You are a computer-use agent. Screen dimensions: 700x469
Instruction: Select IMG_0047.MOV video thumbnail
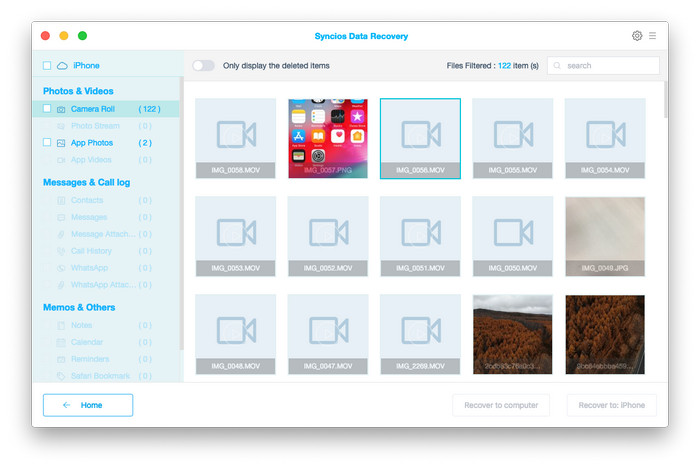pyautogui.click(x=328, y=334)
